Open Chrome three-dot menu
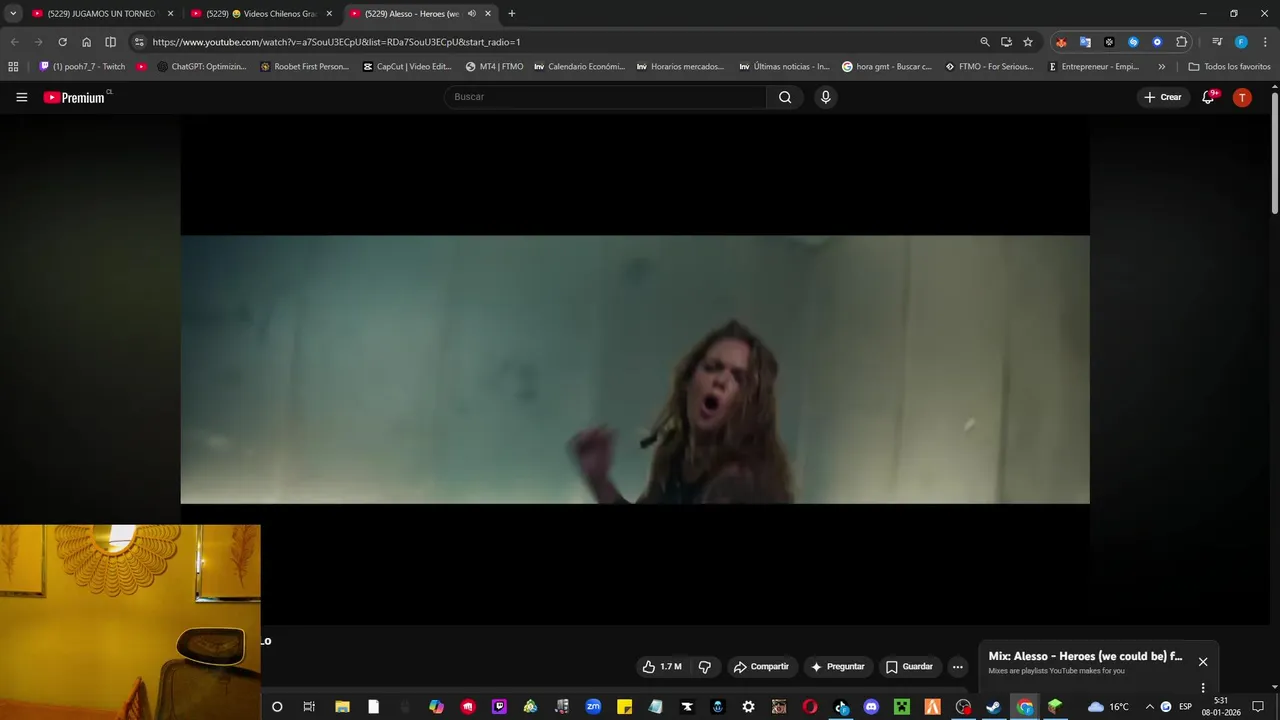1280x720 pixels. (1265, 42)
